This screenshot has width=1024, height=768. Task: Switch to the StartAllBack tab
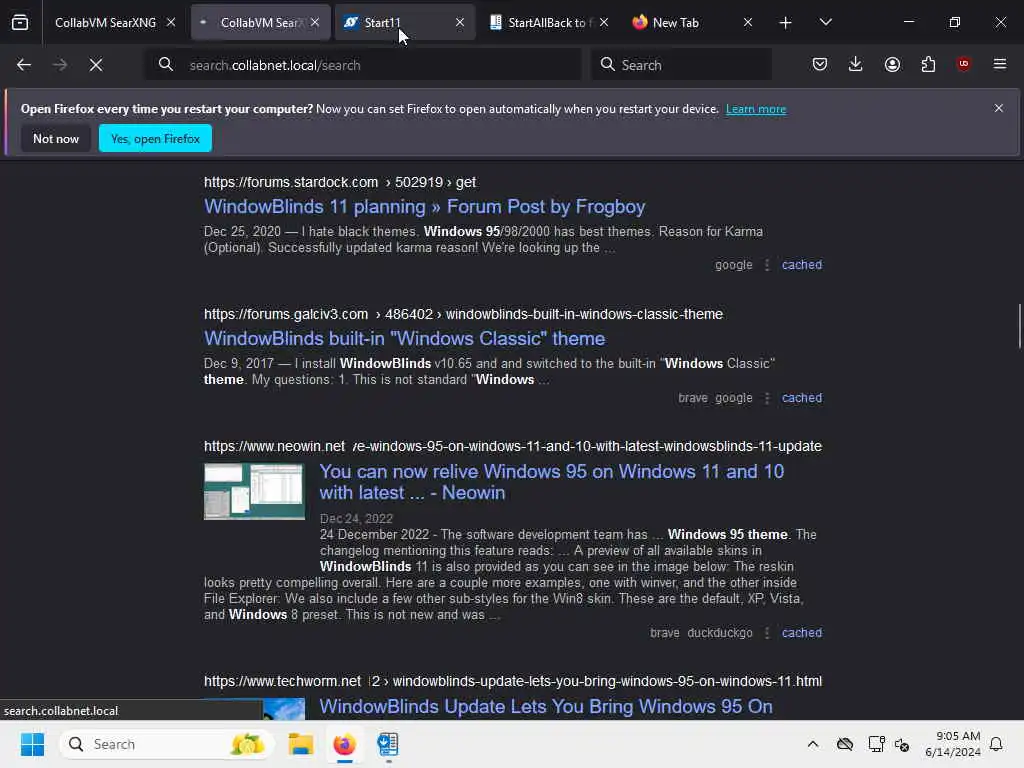547,22
